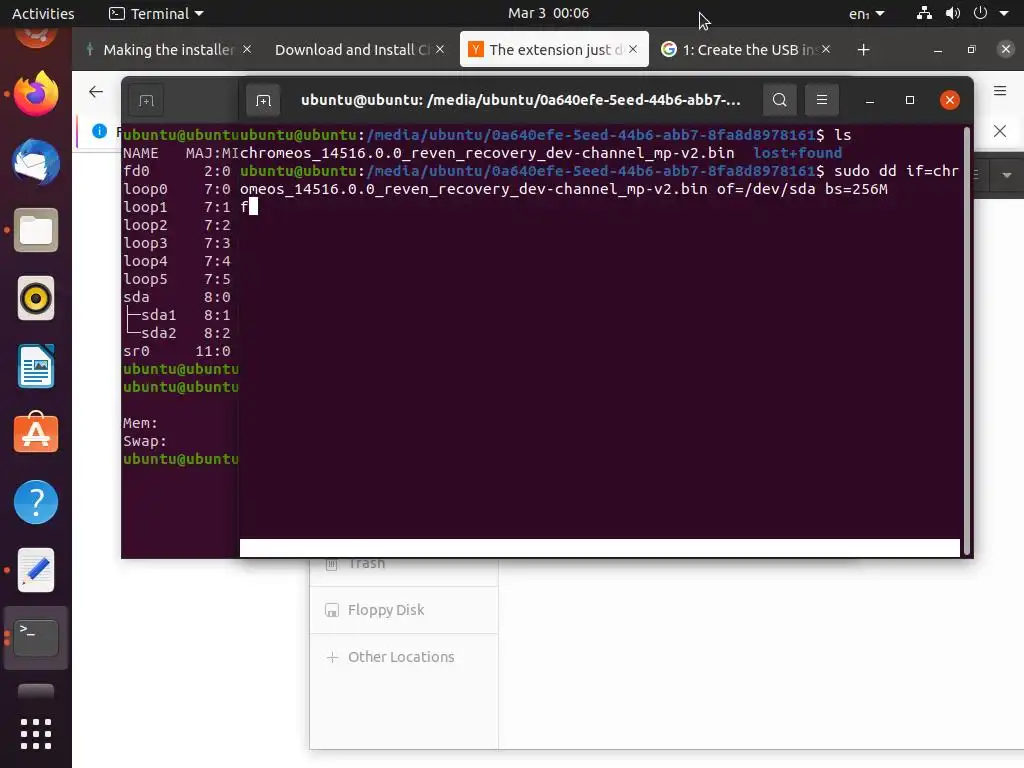Open the terminal hamburger menu
1024x768 pixels.
point(822,100)
